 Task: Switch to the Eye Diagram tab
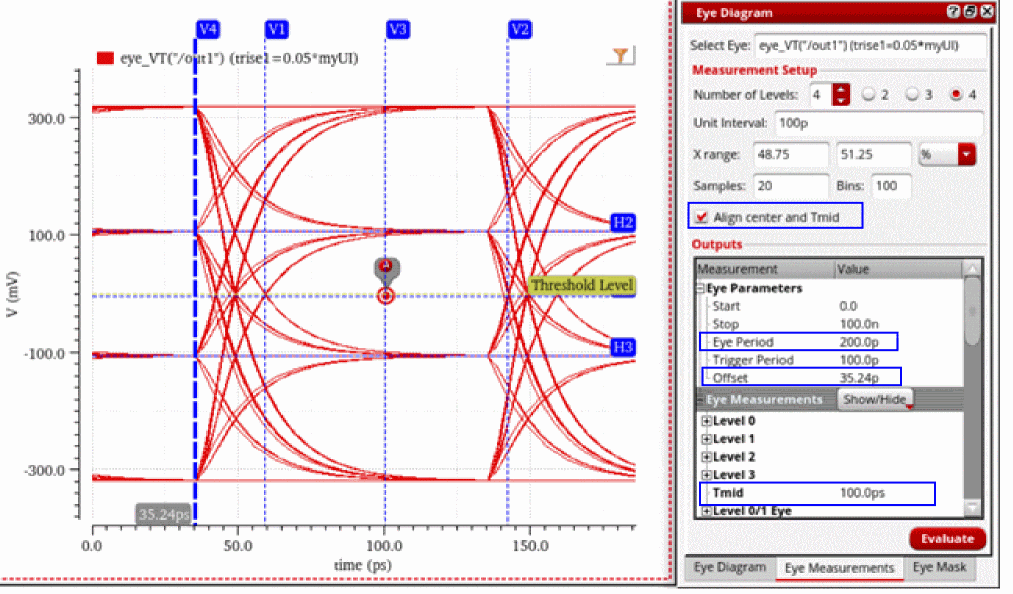tap(730, 567)
